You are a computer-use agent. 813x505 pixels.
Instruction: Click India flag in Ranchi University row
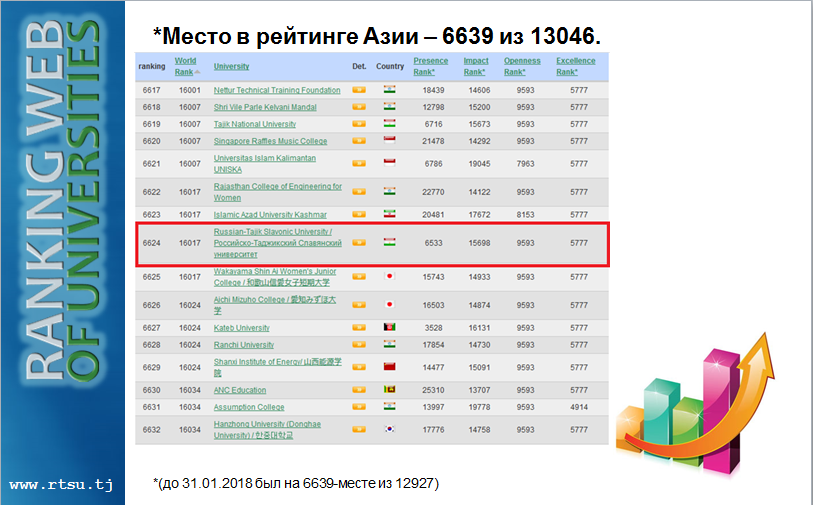(389, 344)
